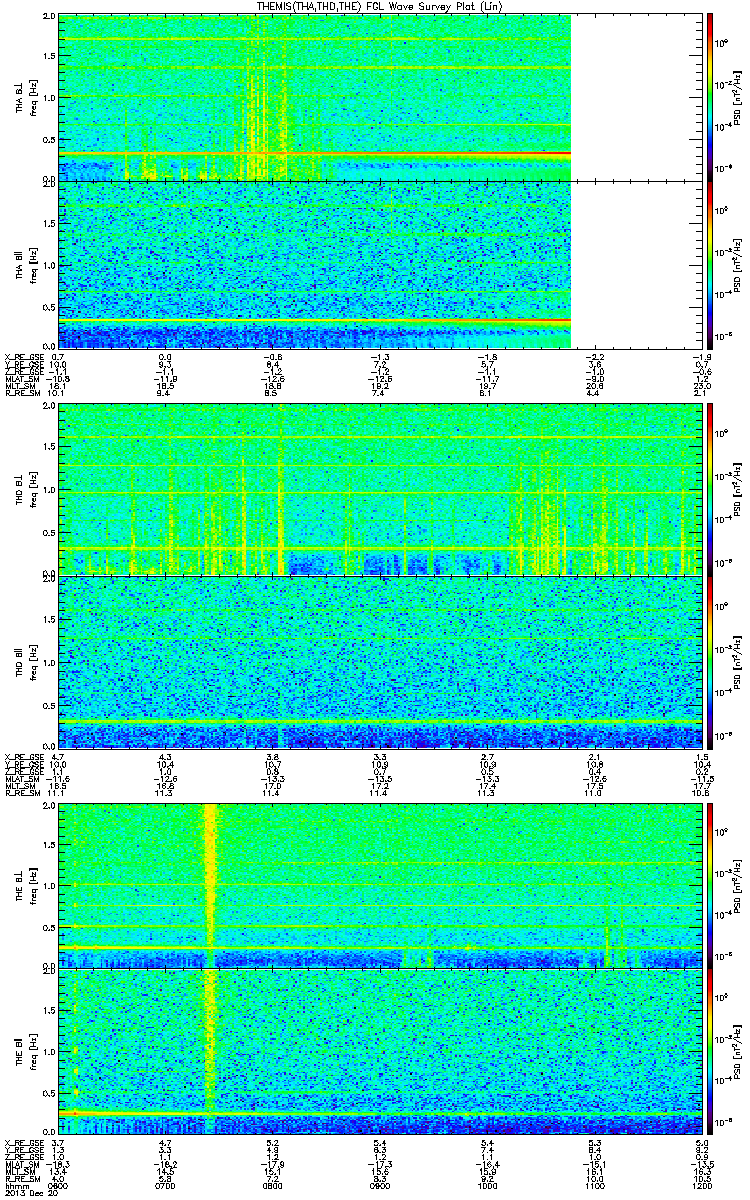Click the PSD color bar beside THD B⊥ panel
This screenshot has height=1200, width=750.
(710, 489)
